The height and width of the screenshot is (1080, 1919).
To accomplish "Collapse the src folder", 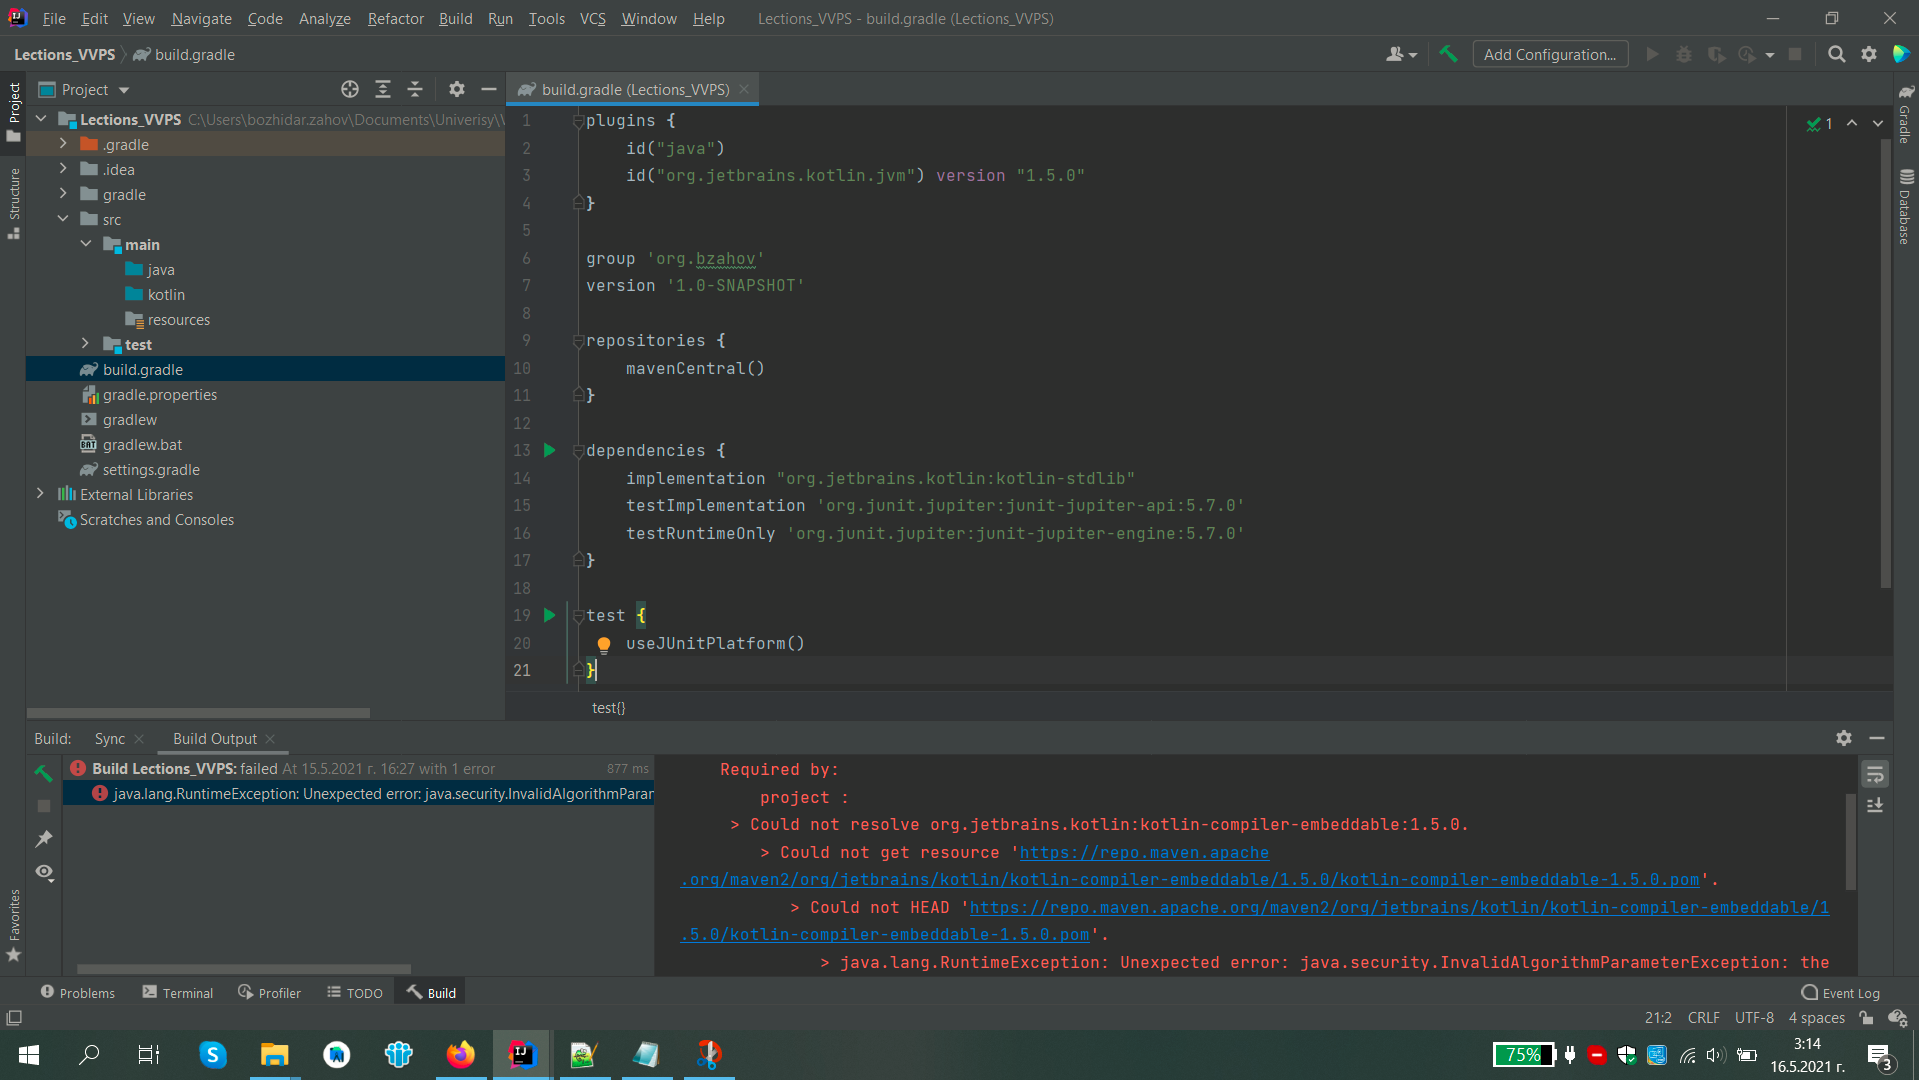I will (63, 220).
